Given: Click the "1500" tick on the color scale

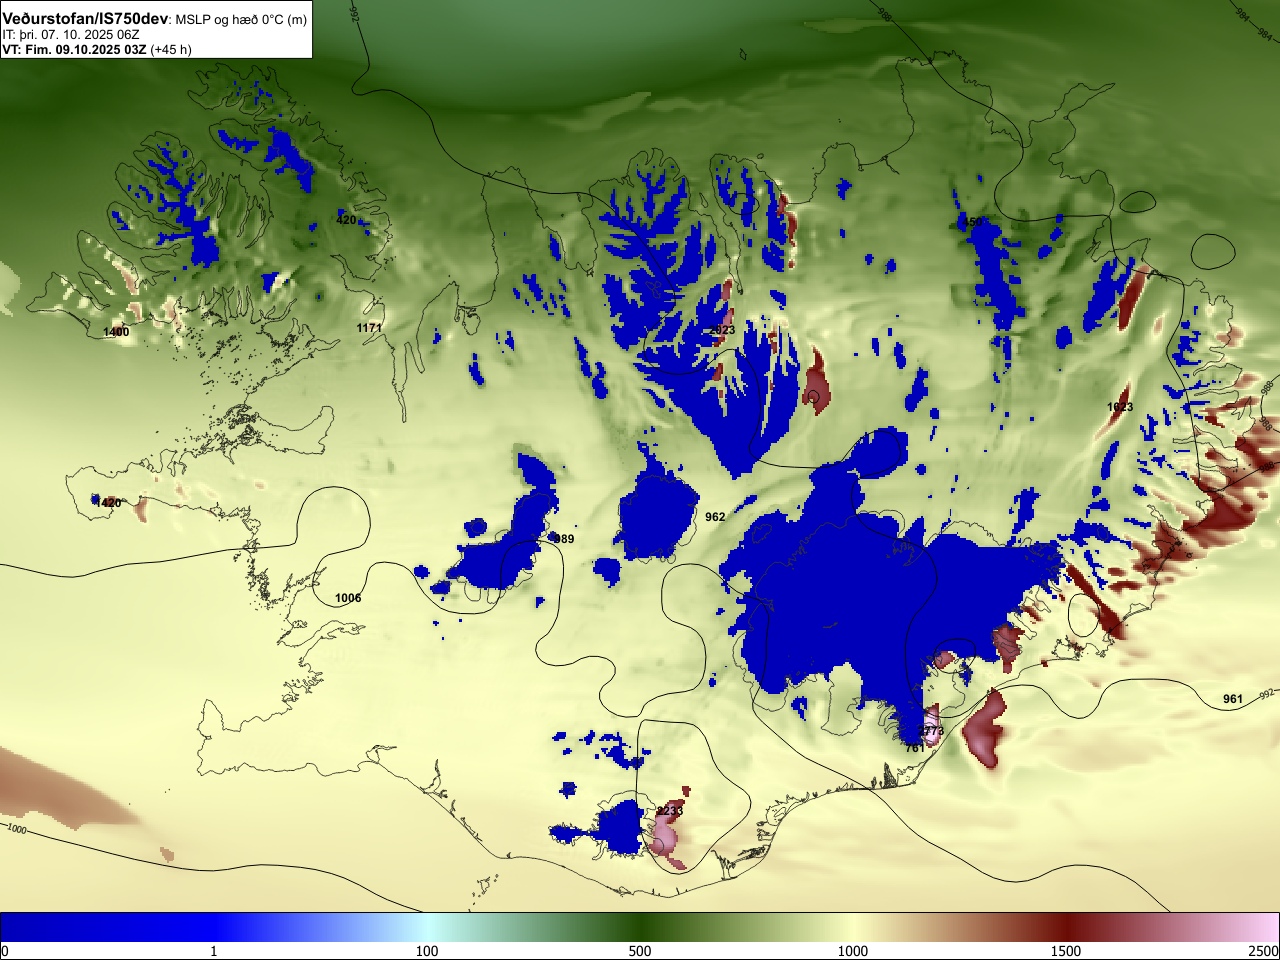Looking at the screenshot, I should (x=1066, y=951).
